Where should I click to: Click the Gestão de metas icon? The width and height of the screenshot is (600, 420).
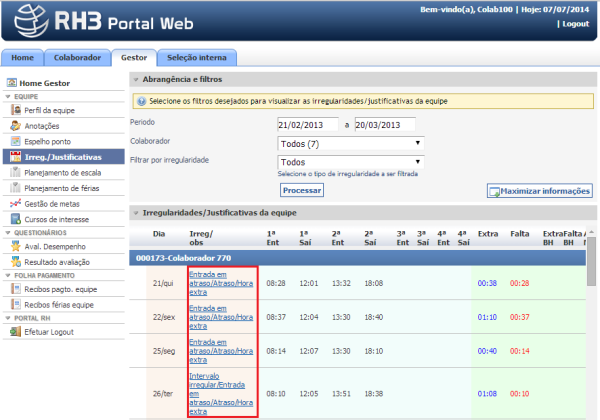16,203
